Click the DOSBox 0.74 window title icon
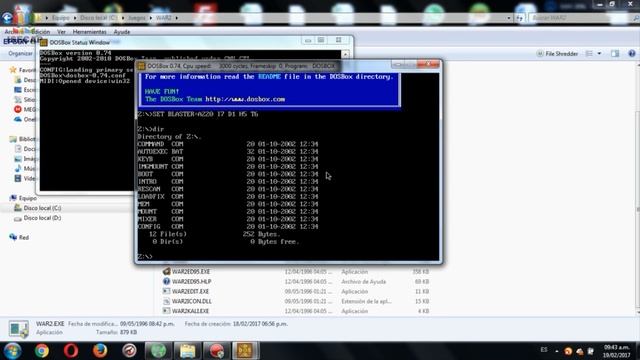This screenshot has height=360, width=640. [141, 66]
